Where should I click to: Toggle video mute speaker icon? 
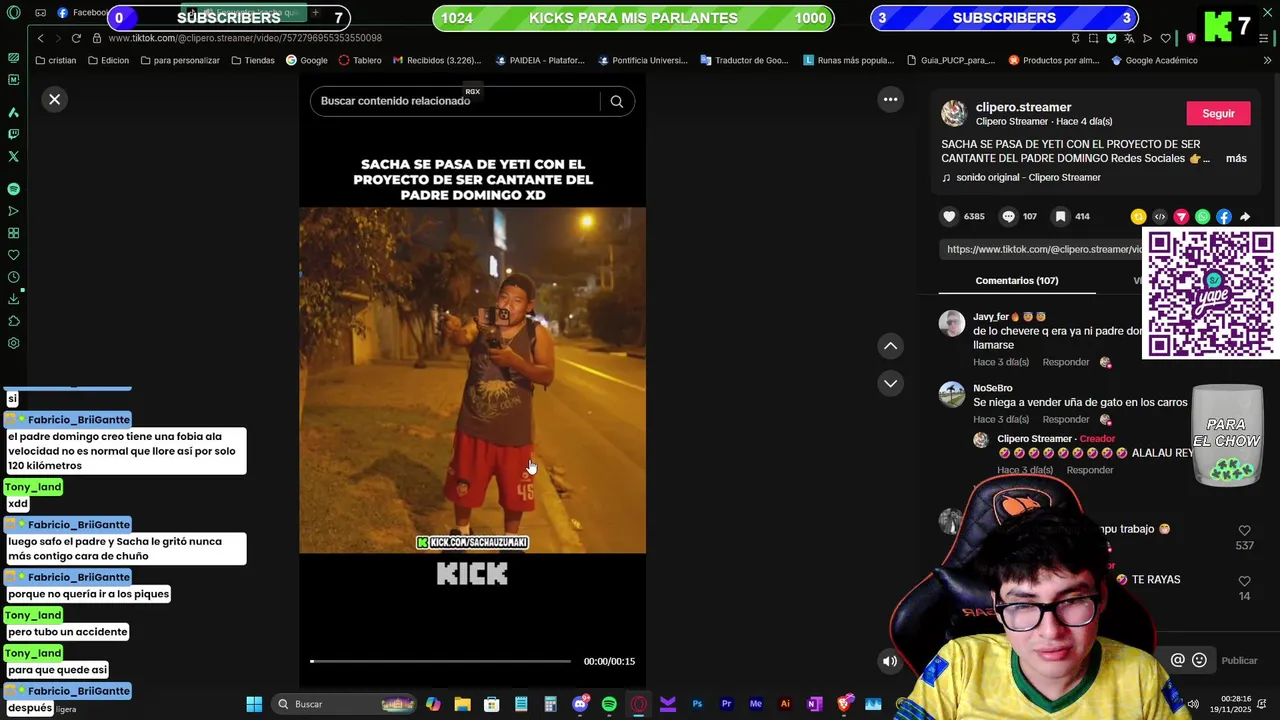coord(890,661)
